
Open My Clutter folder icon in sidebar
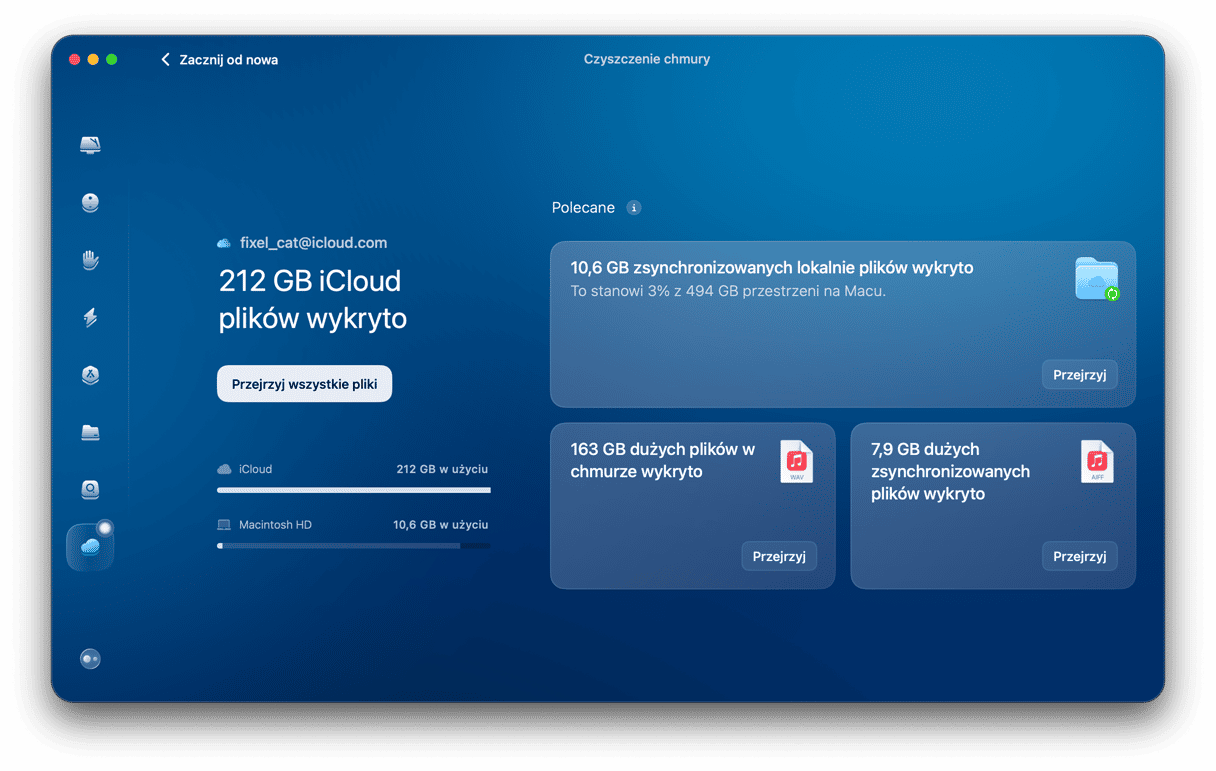tap(90, 433)
